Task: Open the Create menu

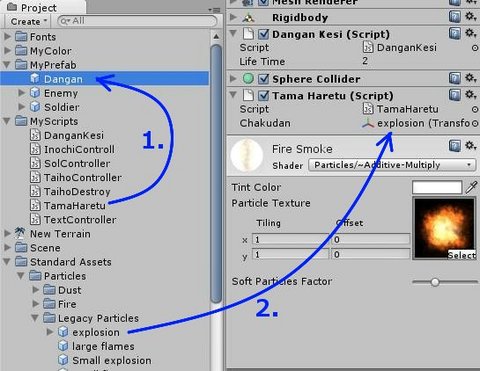Action: click(x=28, y=22)
